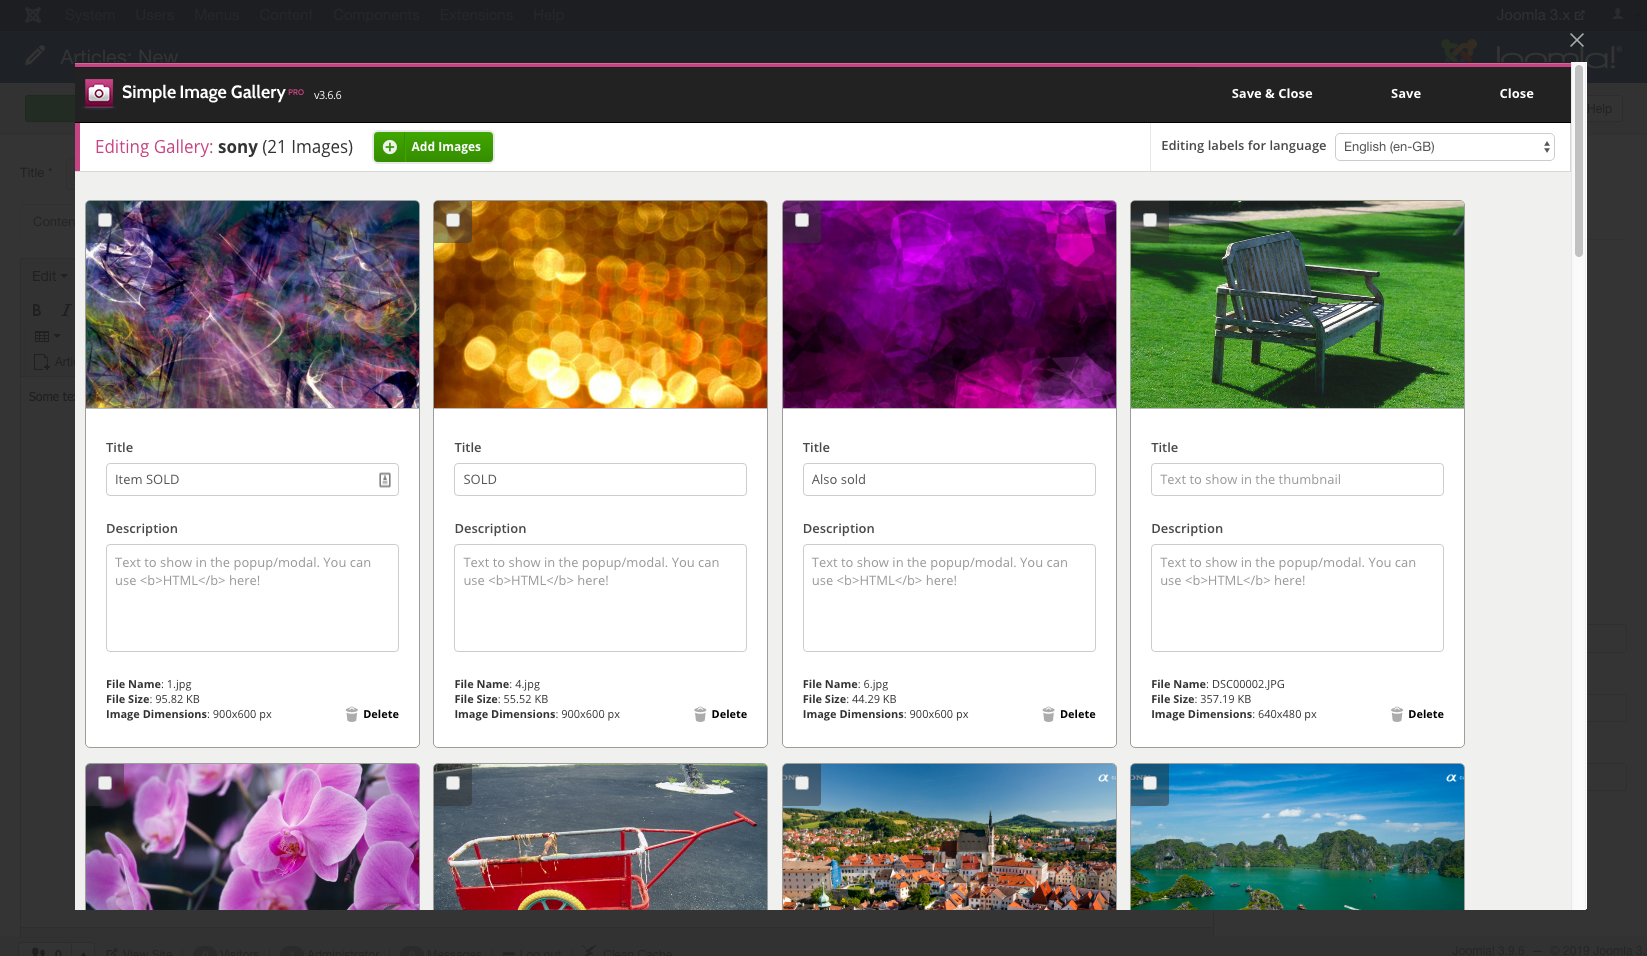Click the Description box for 6.jpg
1647x956 pixels.
(x=949, y=598)
